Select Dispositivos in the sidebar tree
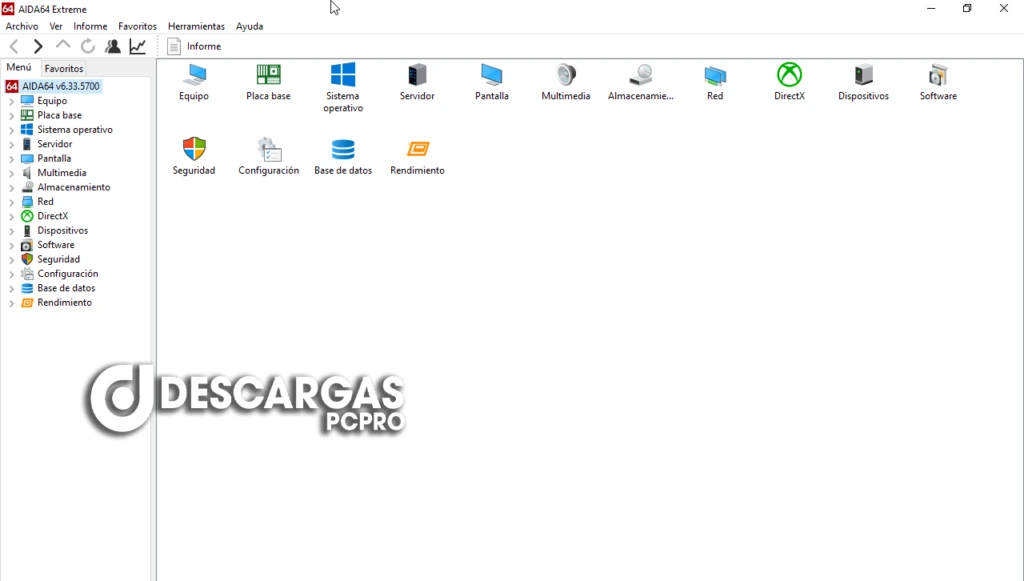This screenshot has width=1024, height=581. tap(62, 230)
